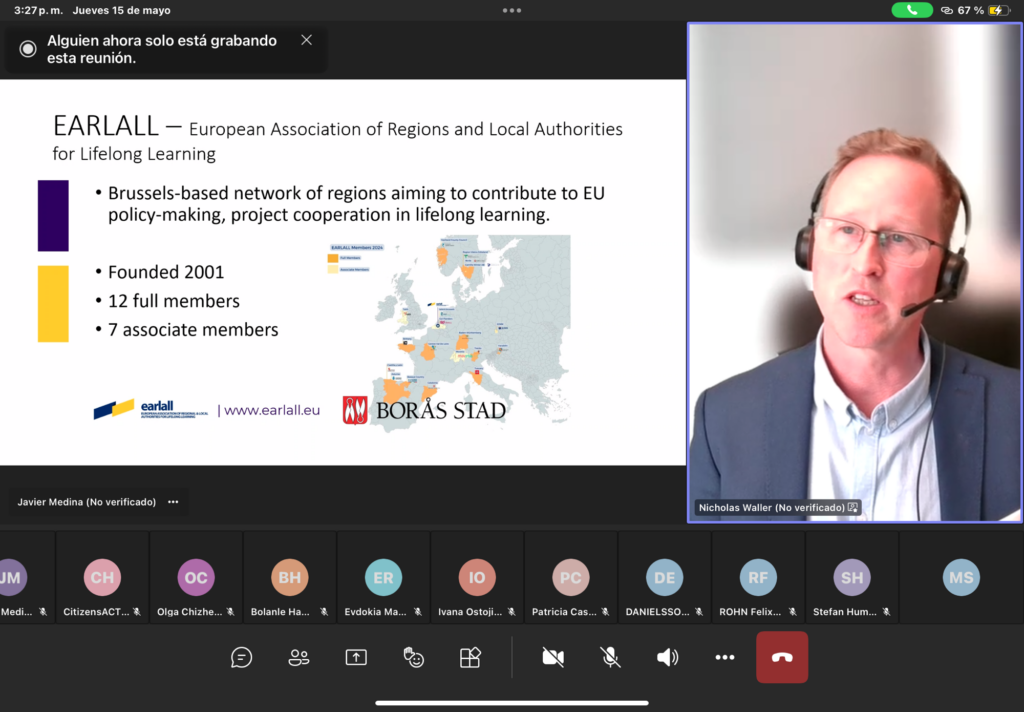
Task: Open the apps and views icon
Action: pos(470,657)
